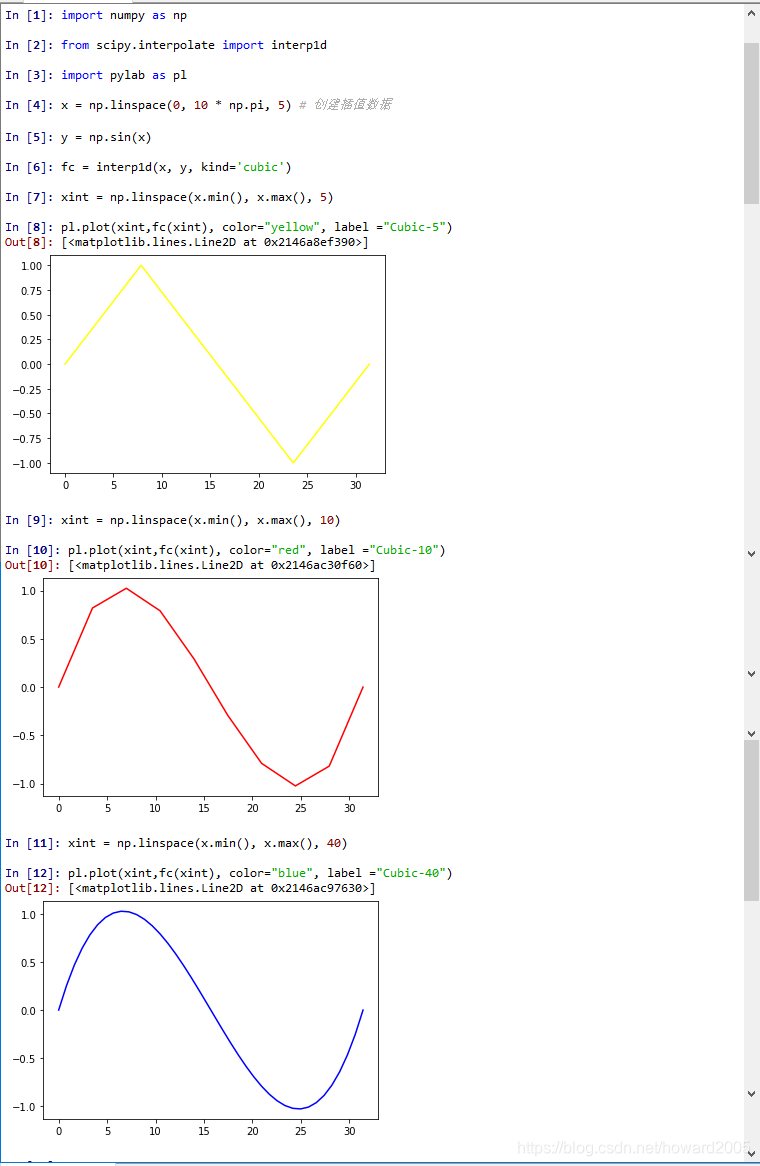
Task: Click the 'x = np.linspace(0, 10 * np.pi, 5)' line
Action: 176,106
